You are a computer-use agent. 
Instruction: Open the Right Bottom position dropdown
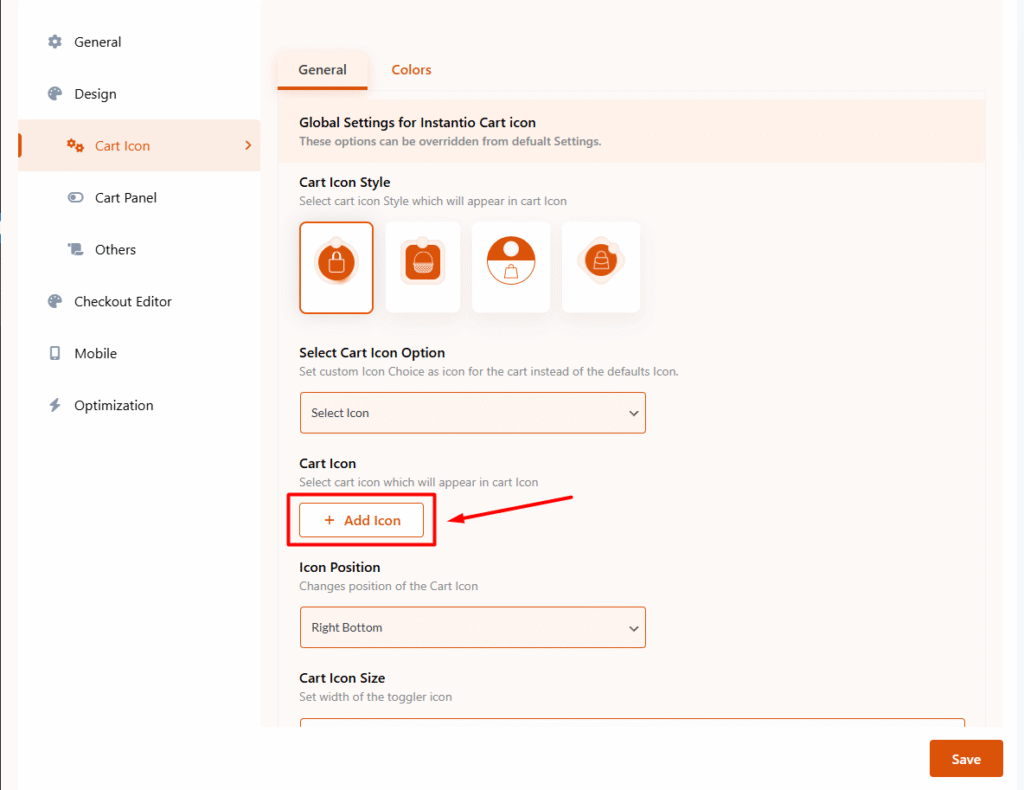[x=472, y=628]
